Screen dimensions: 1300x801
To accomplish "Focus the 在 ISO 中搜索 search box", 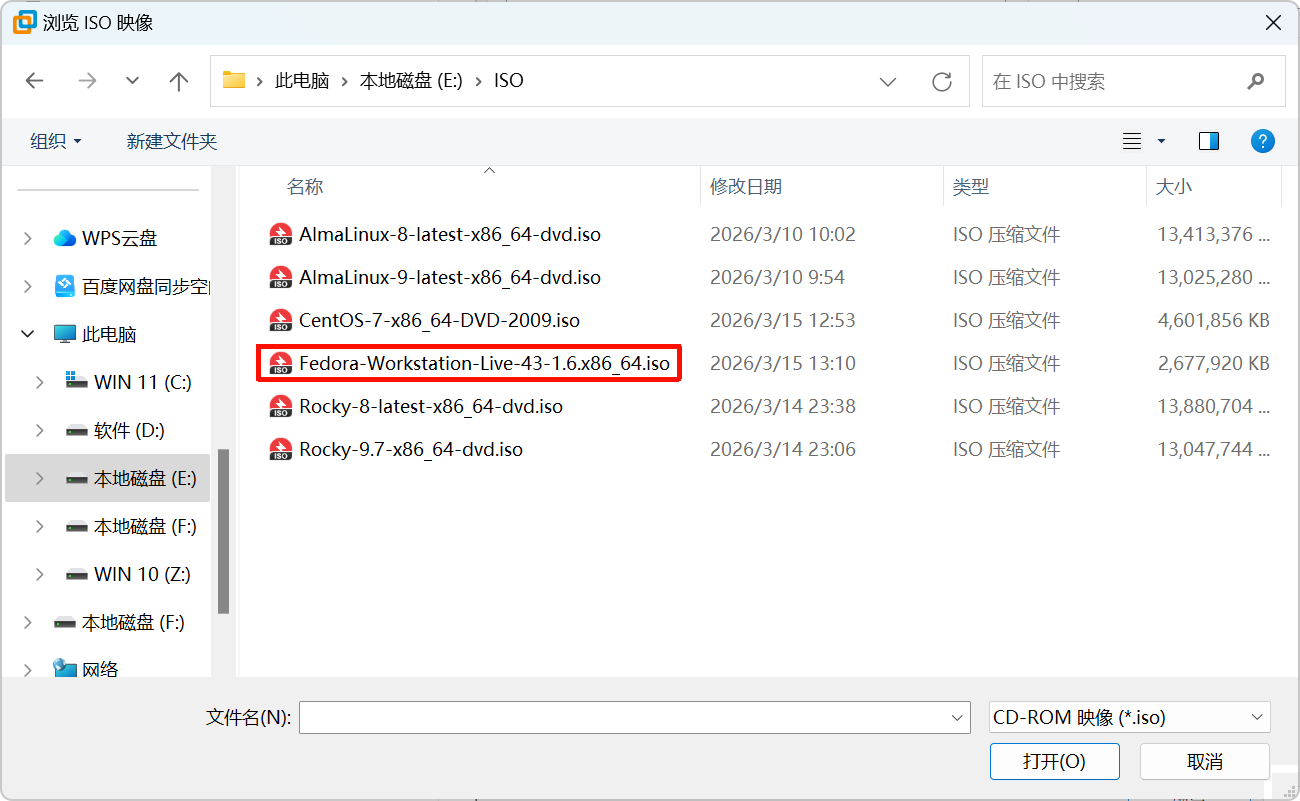I will point(1134,81).
